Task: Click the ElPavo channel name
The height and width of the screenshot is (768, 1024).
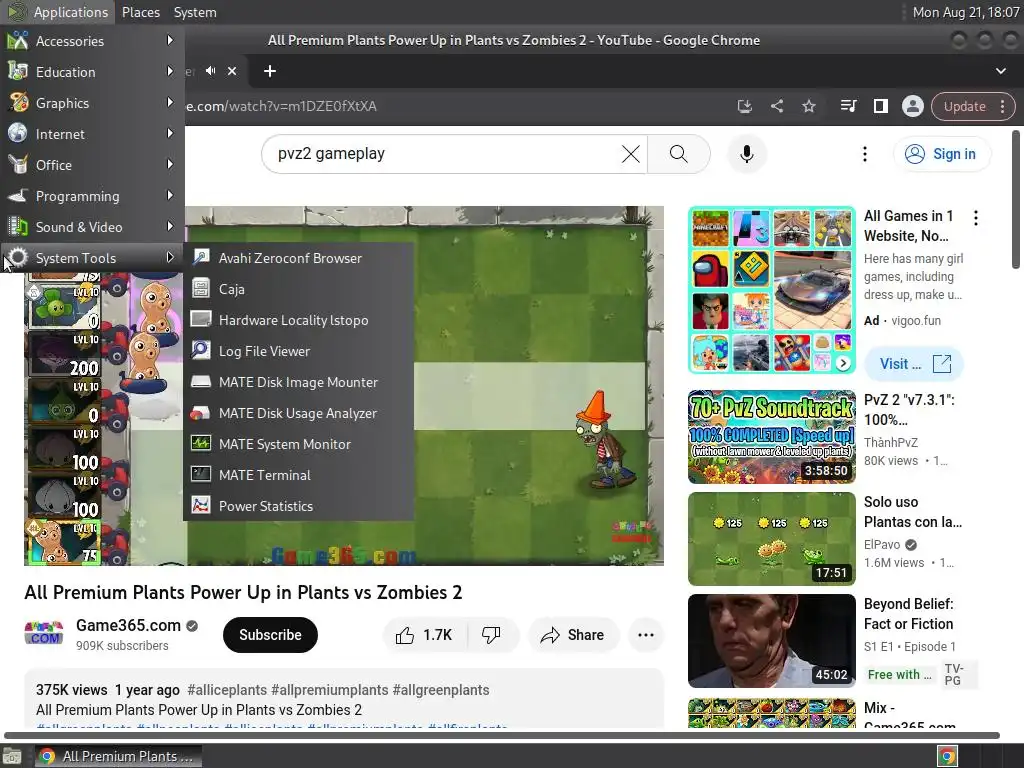Action: click(882, 545)
